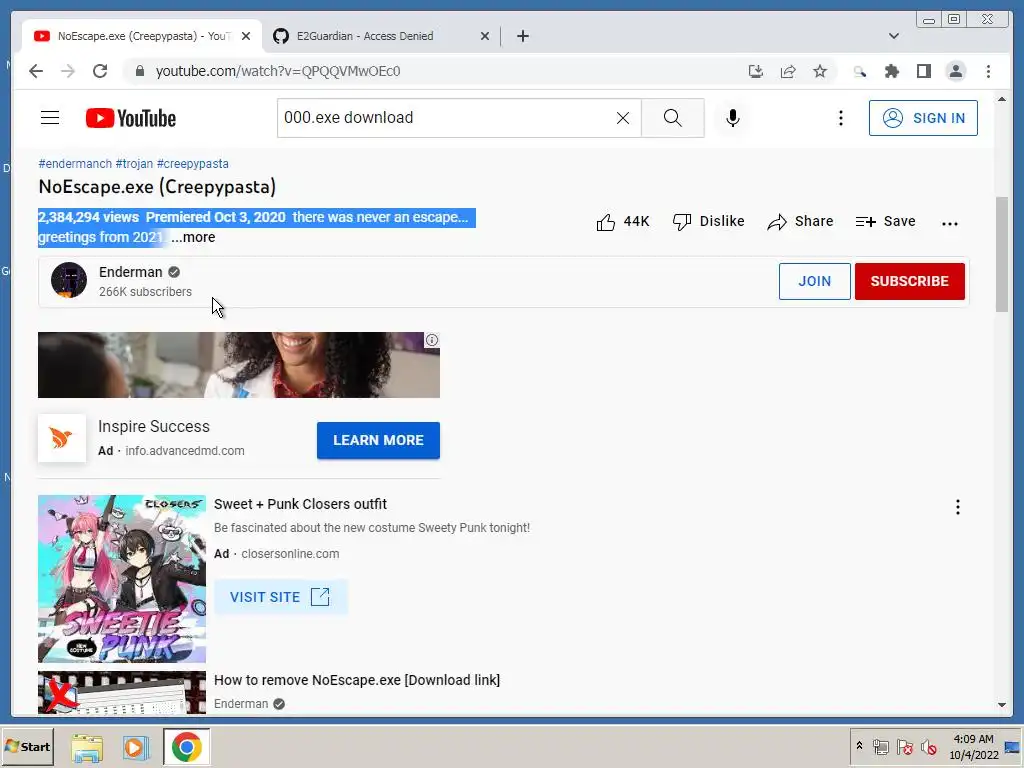Open Sweet + Punk Closers outfit title
The width and height of the screenshot is (1024, 768).
point(300,504)
